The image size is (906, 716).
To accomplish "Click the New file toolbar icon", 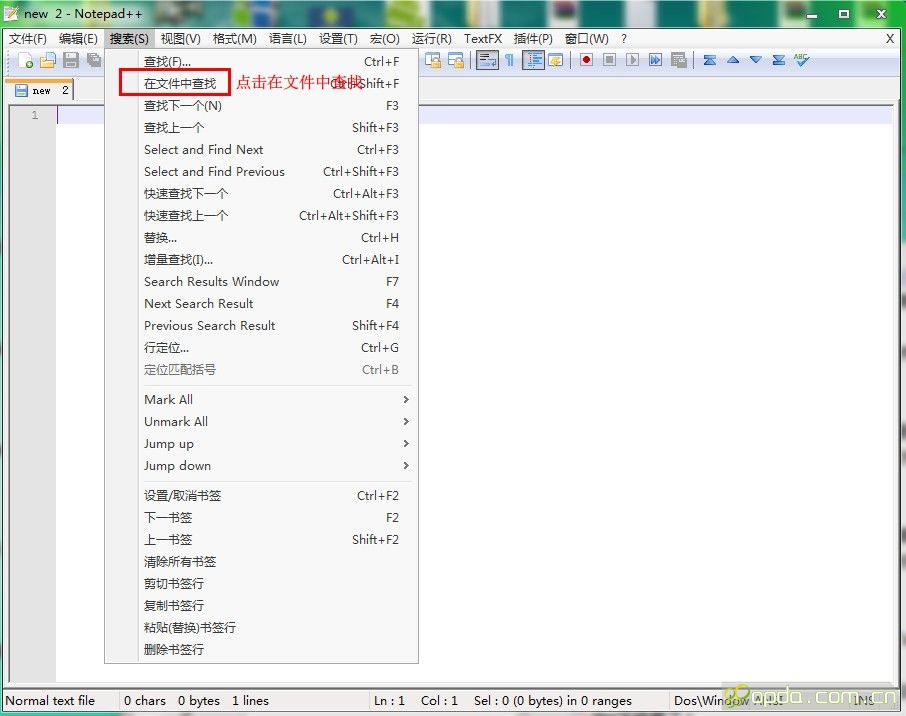I will [27, 61].
